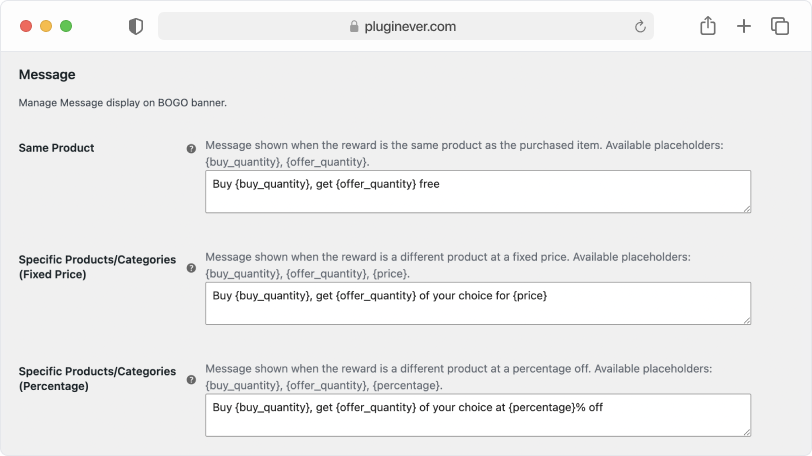Show the tab overview icon
Viewport: 812px width, 456px height.
780,26
